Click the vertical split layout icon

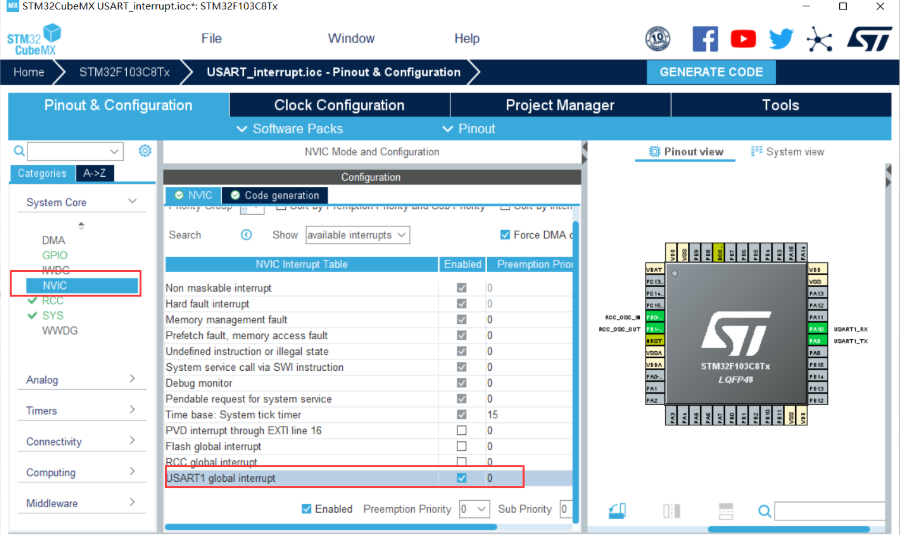[672, 511]
